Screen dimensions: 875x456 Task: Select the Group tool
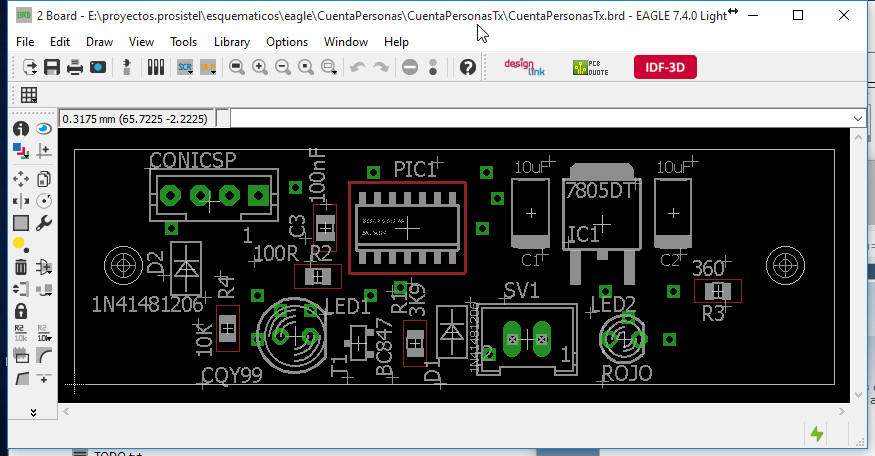tap(21, 223)
